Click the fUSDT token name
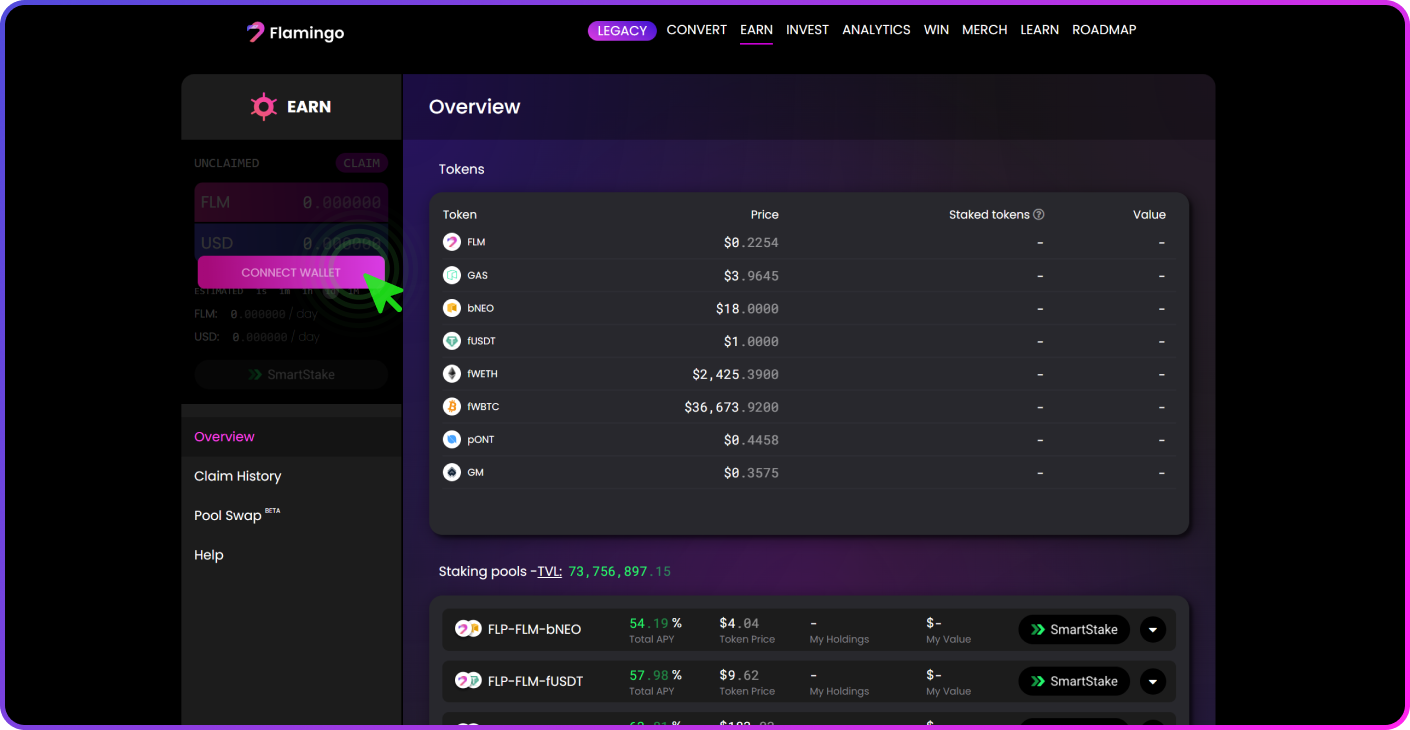This screenshot has width=1410, height=730. pos(481,341)
